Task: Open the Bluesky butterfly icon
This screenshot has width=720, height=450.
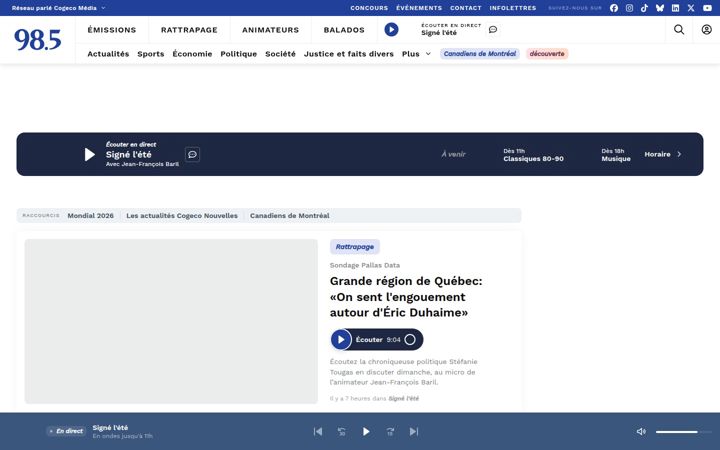Action: [x=660, y=8]
